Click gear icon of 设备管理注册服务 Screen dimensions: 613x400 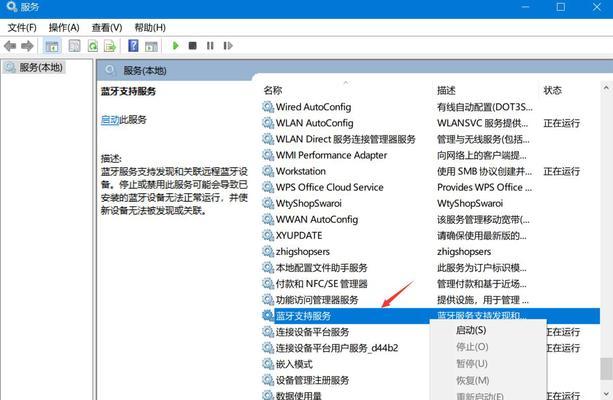coord(268,380)
